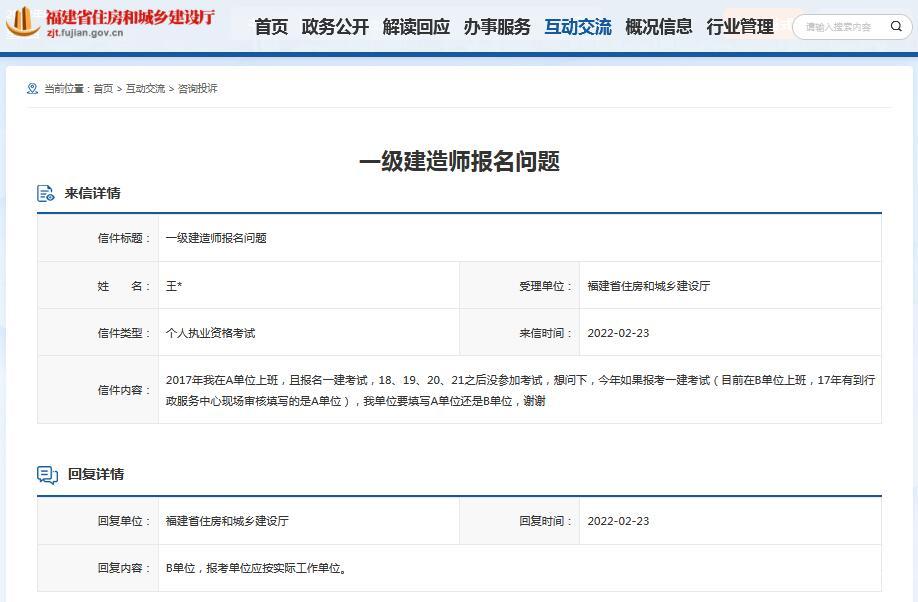Click the 回复详情 chat bubble icon

[47, 474]
